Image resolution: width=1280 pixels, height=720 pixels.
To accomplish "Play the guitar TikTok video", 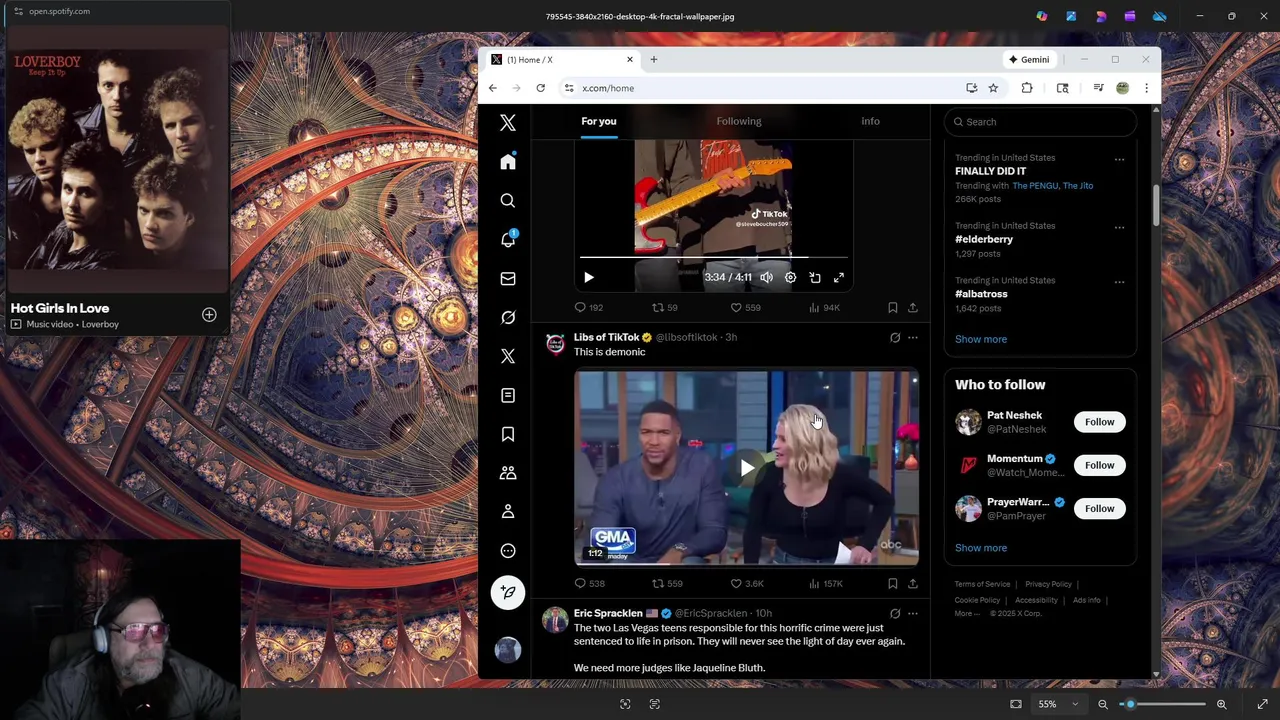I will pyautogui.click(x=588, y=277).
